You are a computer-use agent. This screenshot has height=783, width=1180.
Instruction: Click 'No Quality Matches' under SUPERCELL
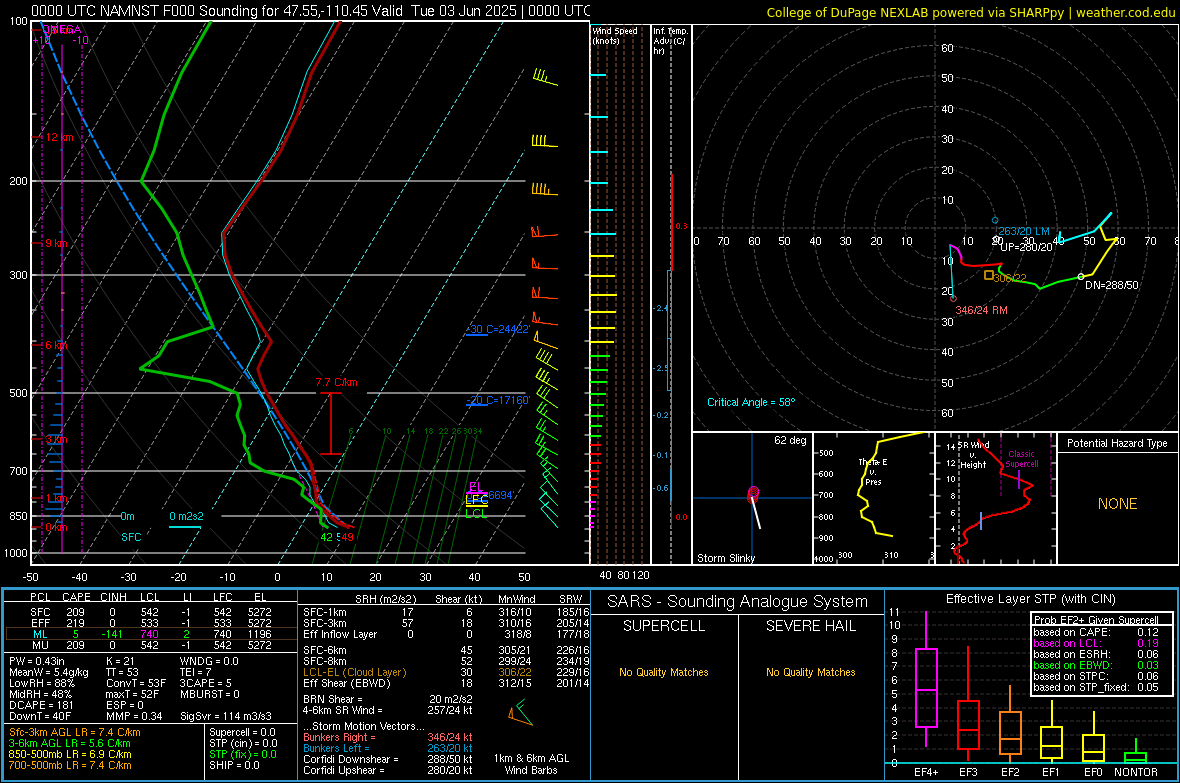[x=664, y=672]
